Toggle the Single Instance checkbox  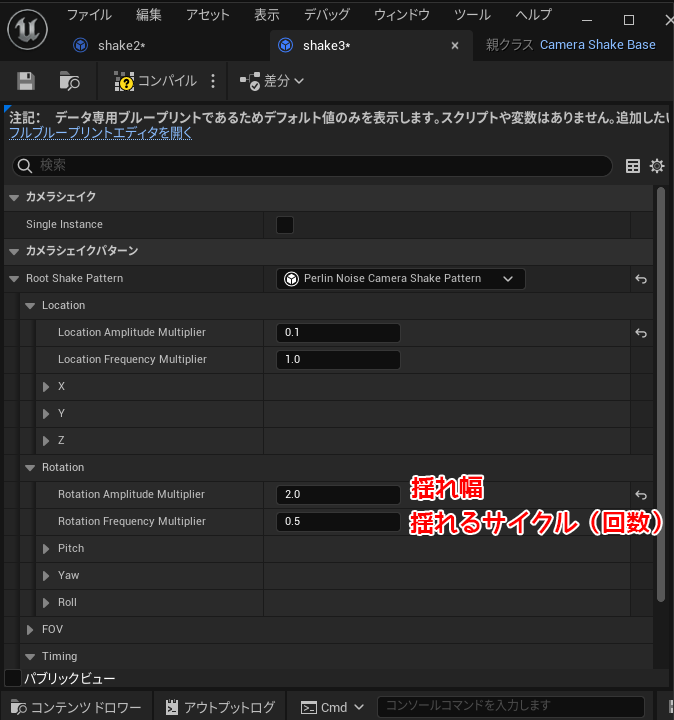click(x=285, y=225)
